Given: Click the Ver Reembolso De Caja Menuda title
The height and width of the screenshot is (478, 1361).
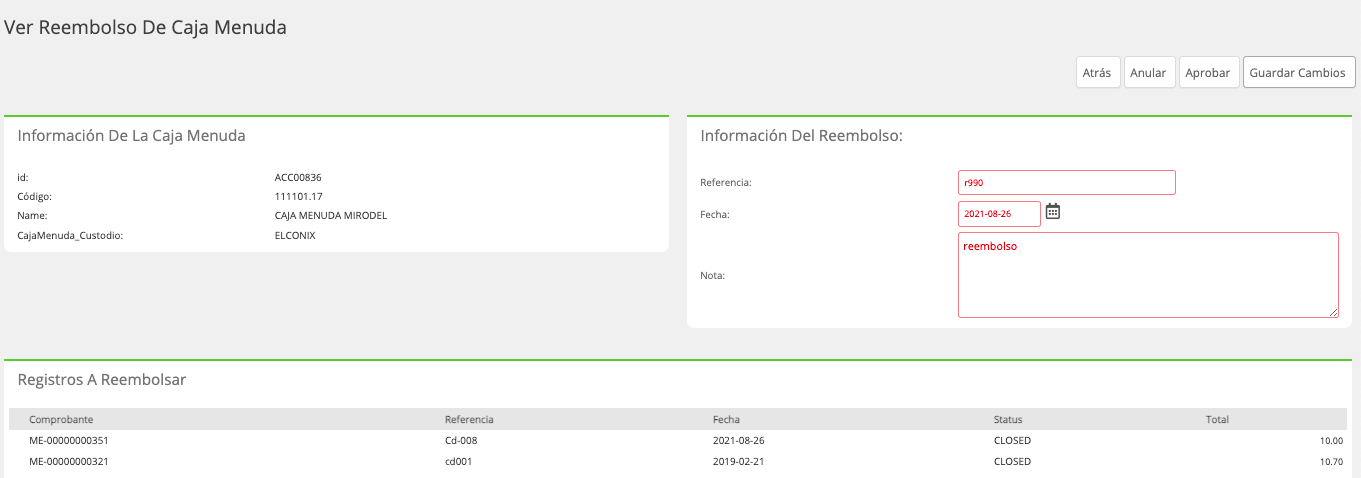Looking at the screenshot, I should pos(146,28).
